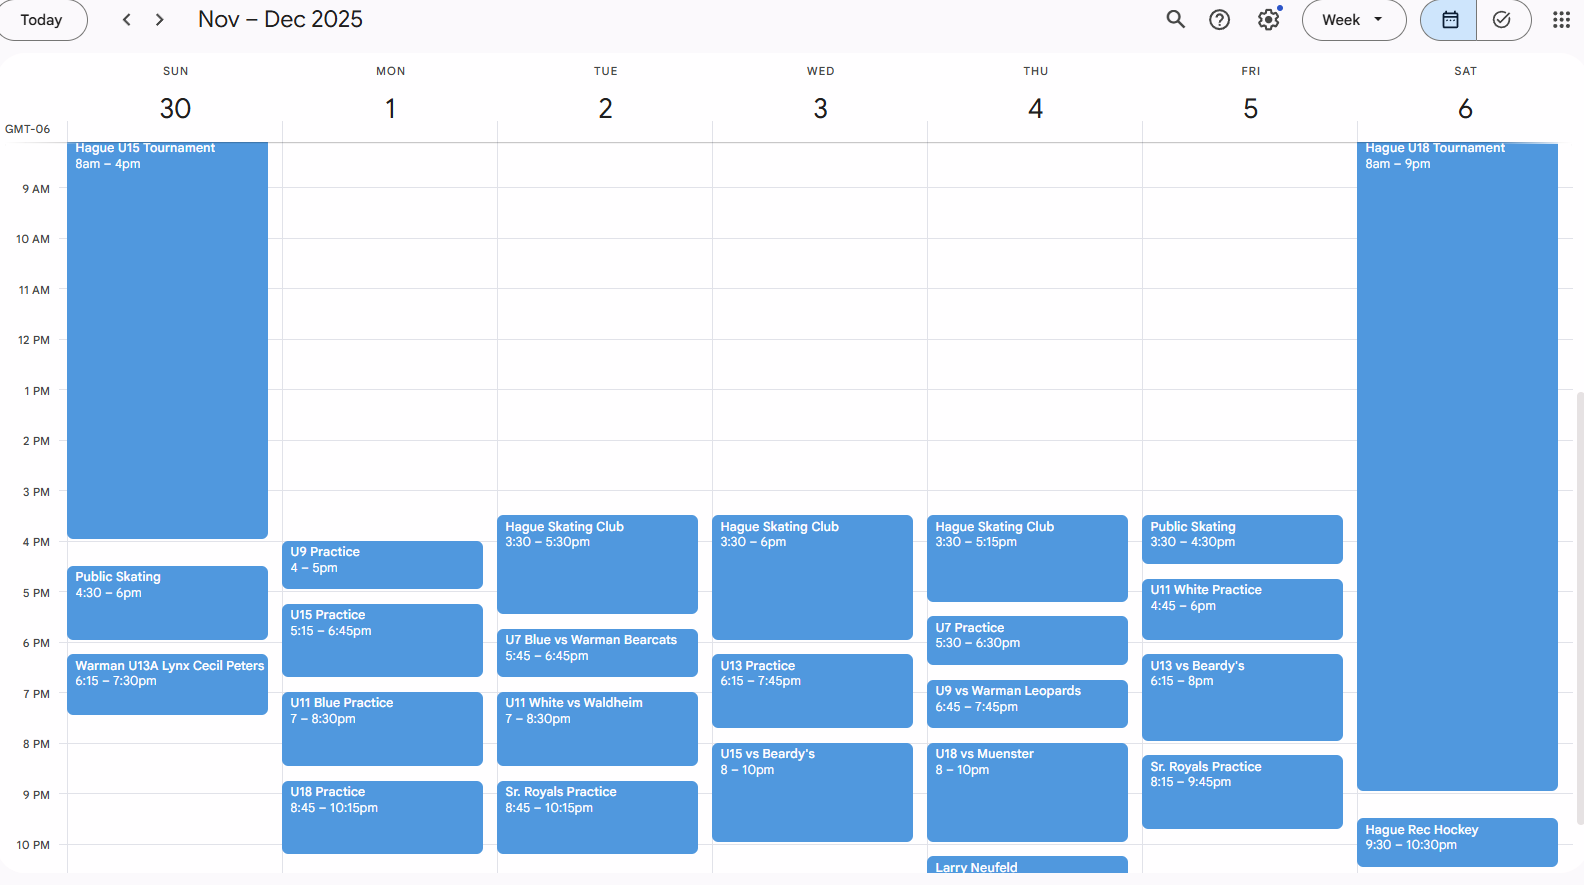Select Saturday 6 date header
1584x885 pixels.
(1464, 108)
